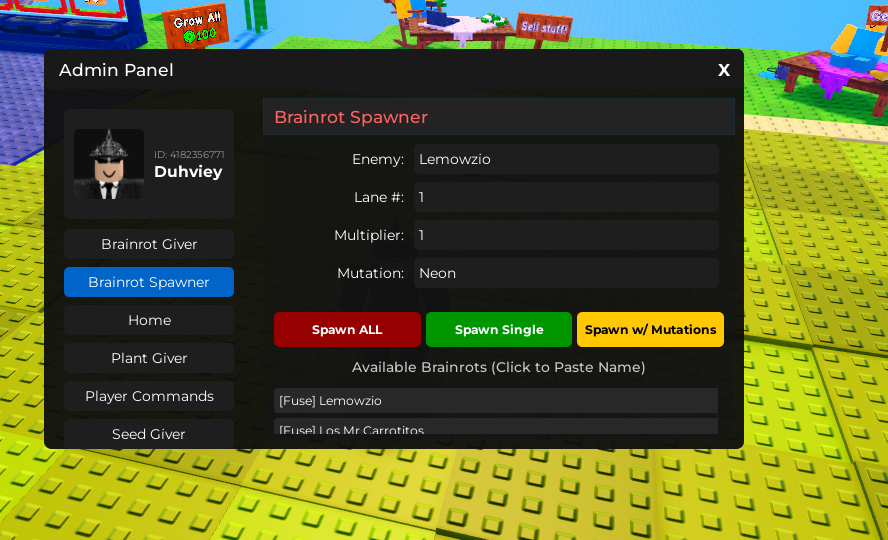
Task: Click the Multiplier input field
Action: coord(566,235)
